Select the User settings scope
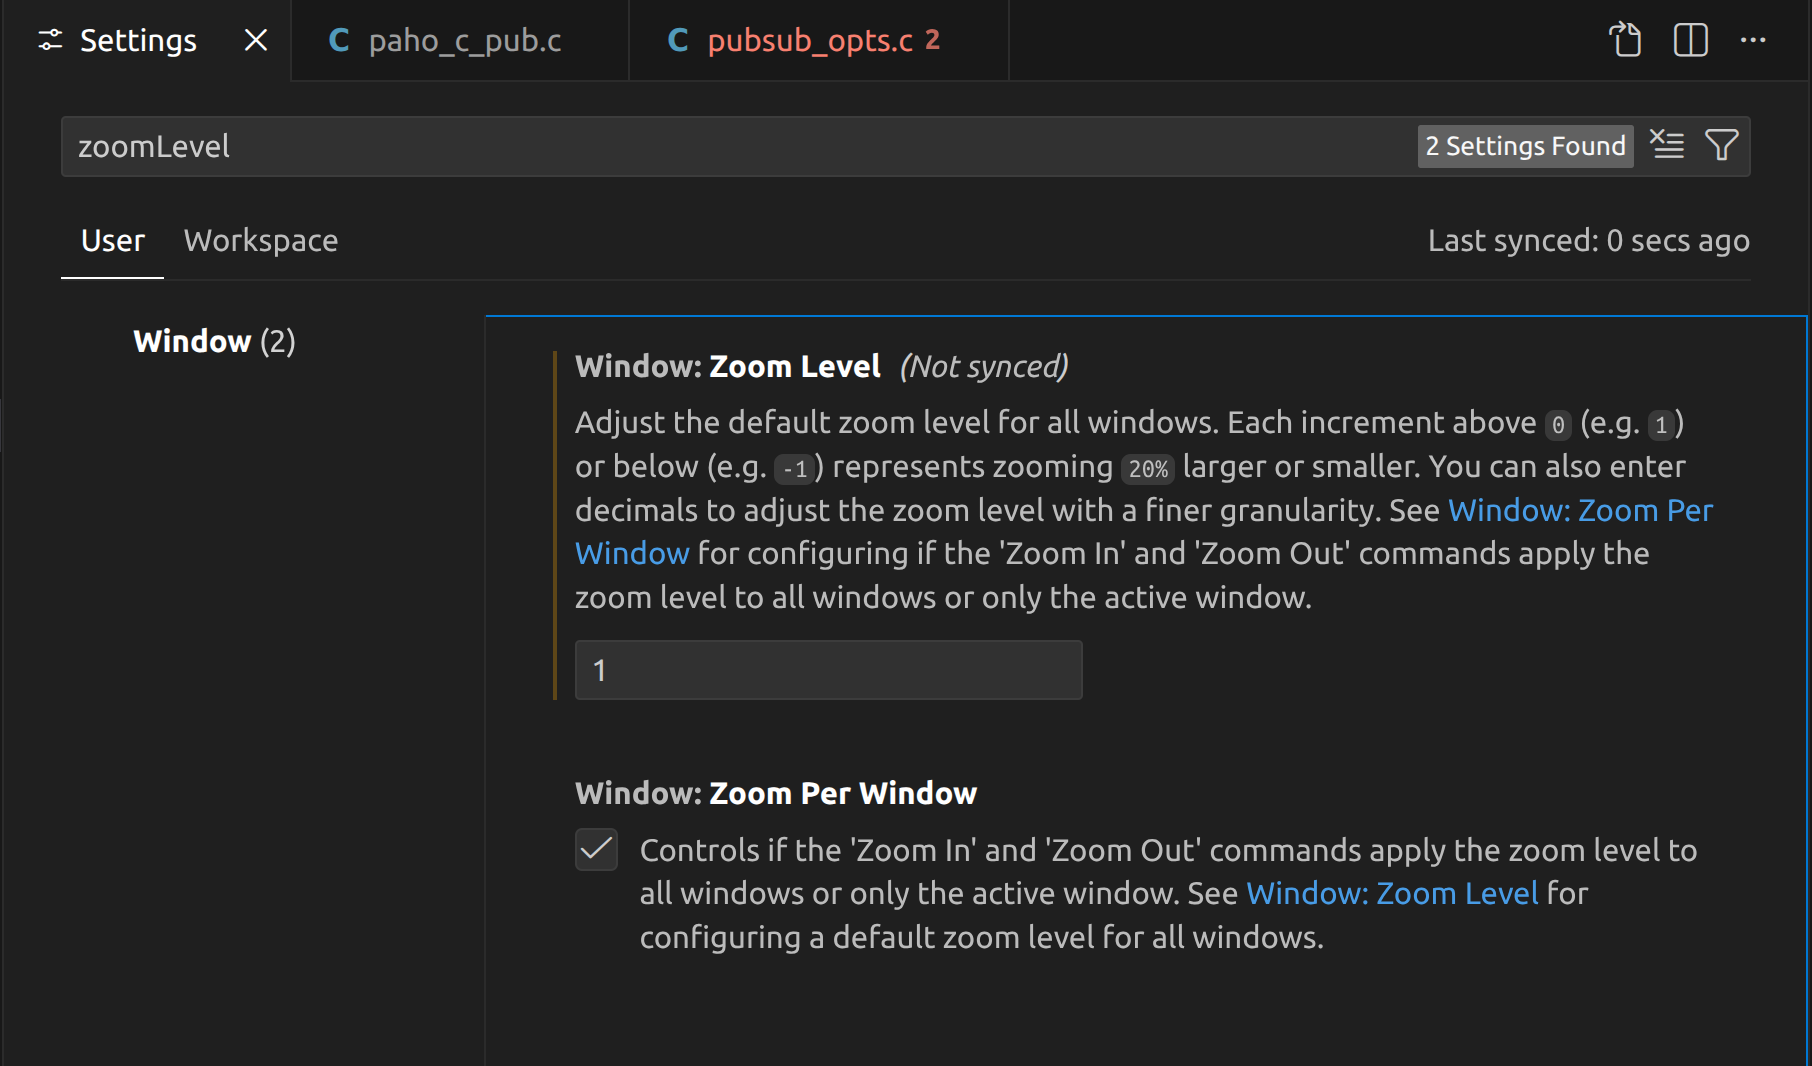This screenshot has width=1812, height=1066. (x=113, y=241)
